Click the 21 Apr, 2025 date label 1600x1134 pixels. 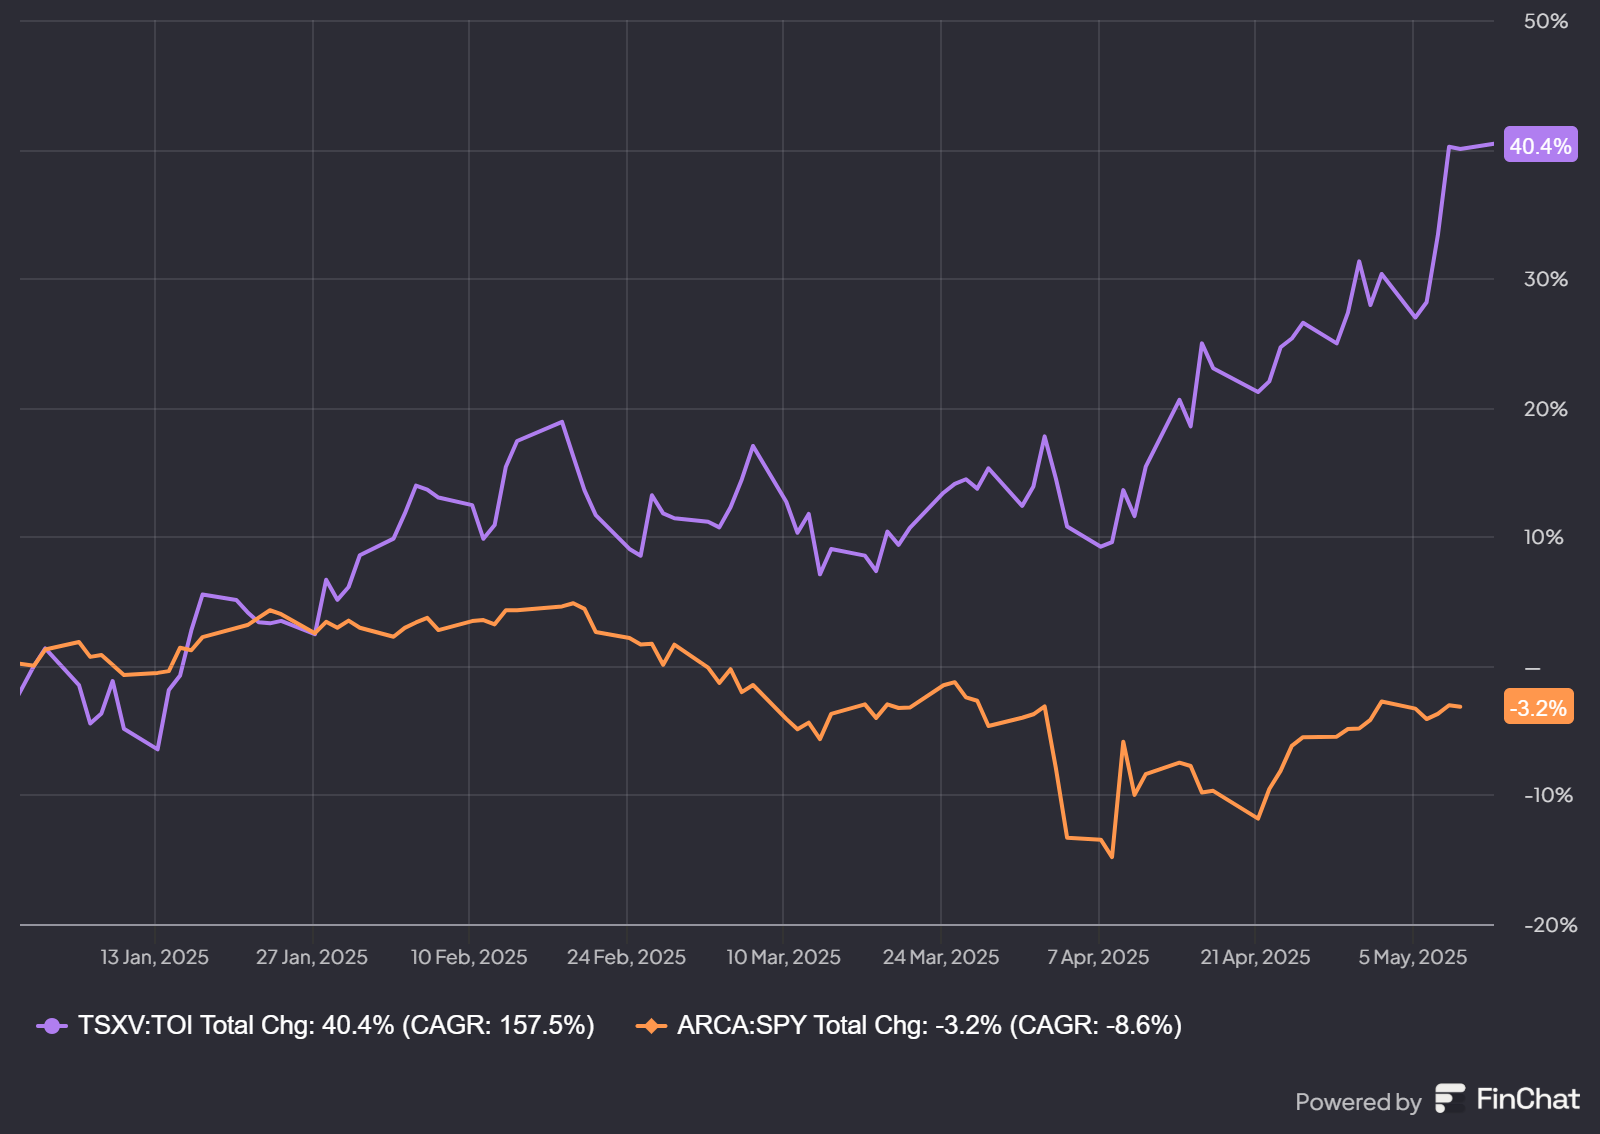click(x=1255, y=957)
